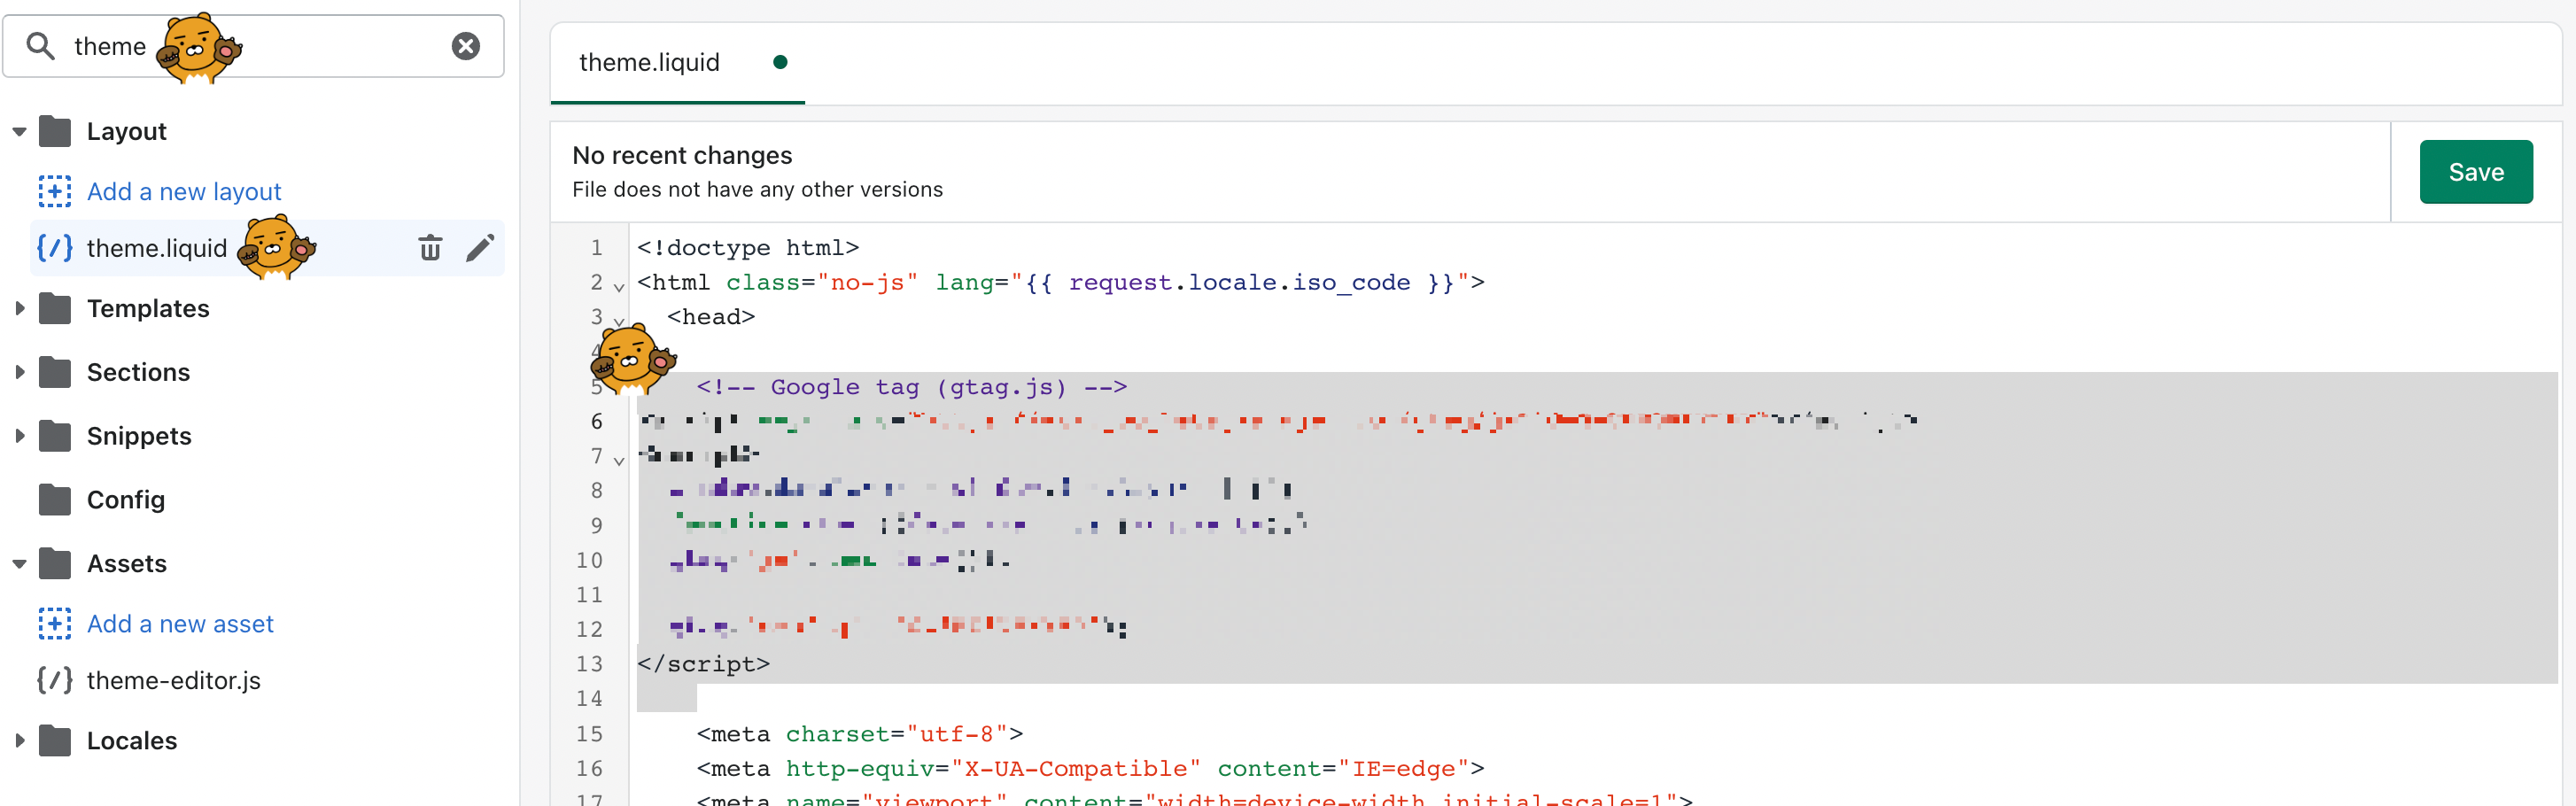Click the X-UA-Compatible meta line

(x=1090, y=768)
